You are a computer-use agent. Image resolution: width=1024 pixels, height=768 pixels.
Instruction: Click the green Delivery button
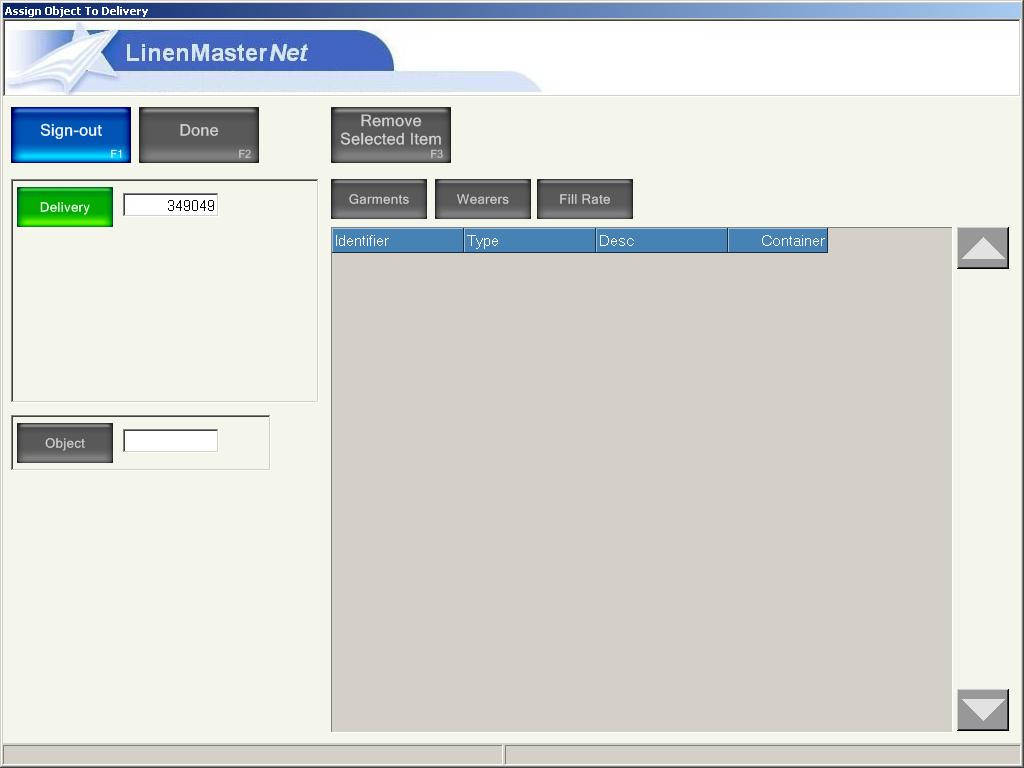point(65,207)
